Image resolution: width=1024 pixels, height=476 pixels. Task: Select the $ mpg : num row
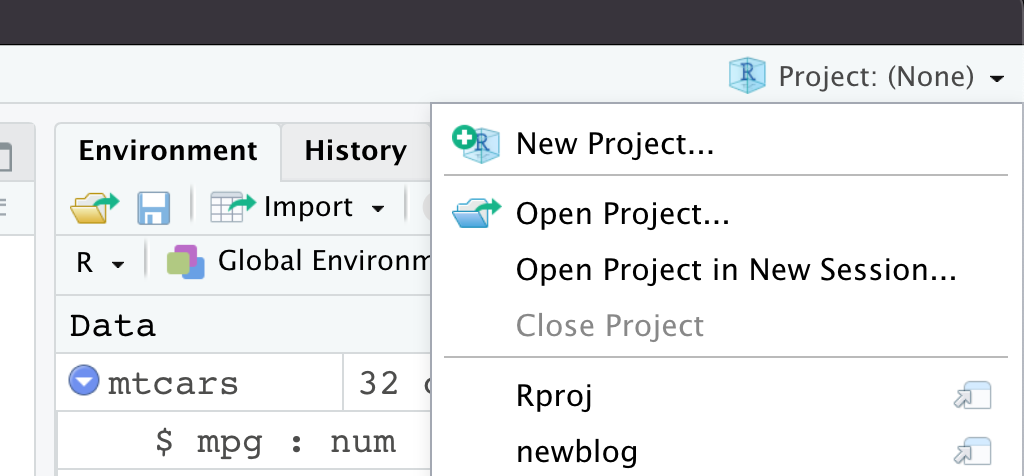tap(244, 441)
